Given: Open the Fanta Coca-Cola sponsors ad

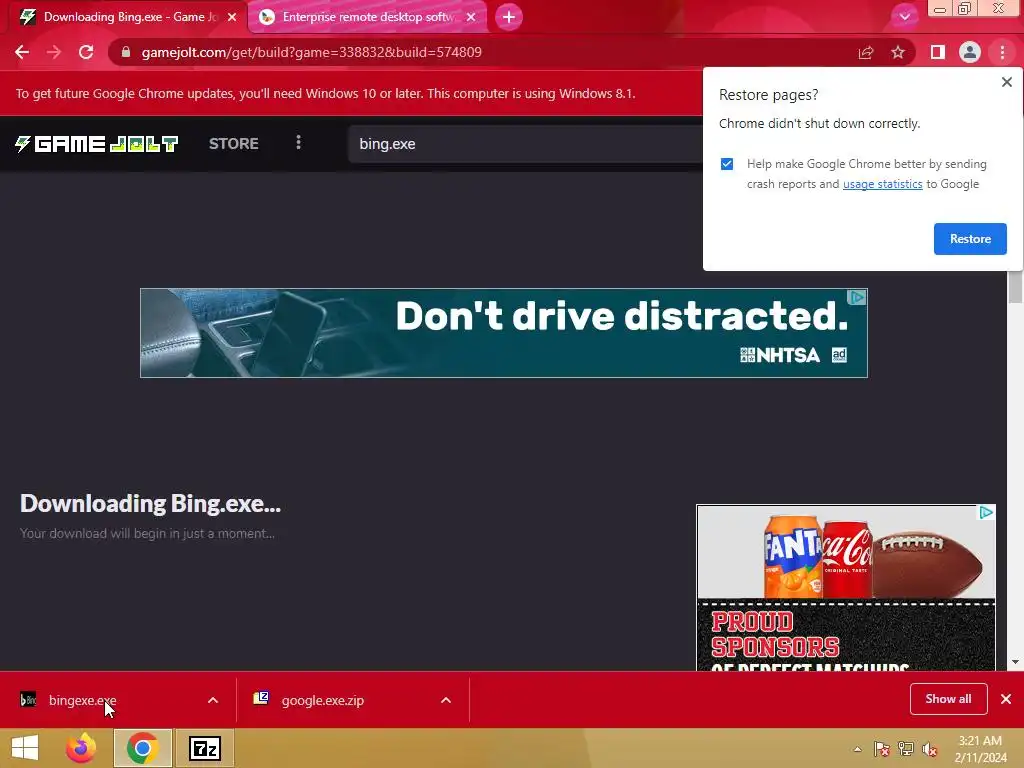Looking at the screenshot, I should (846, 588).
